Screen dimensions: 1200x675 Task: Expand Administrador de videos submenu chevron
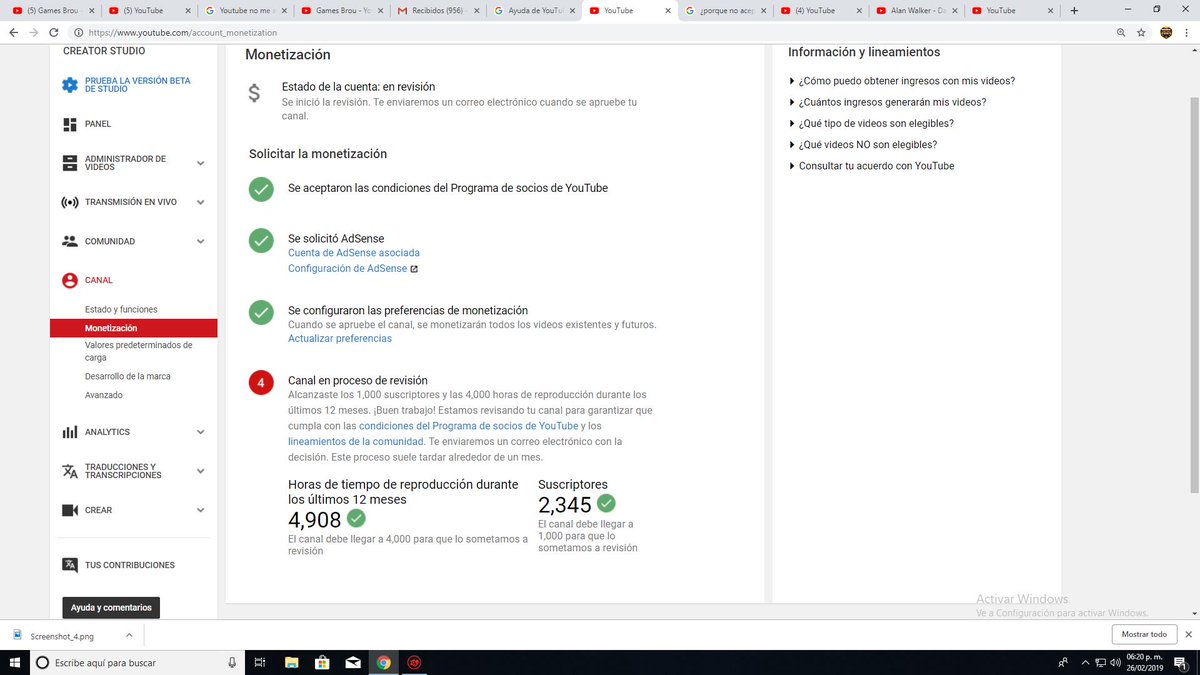pos(200,163)
